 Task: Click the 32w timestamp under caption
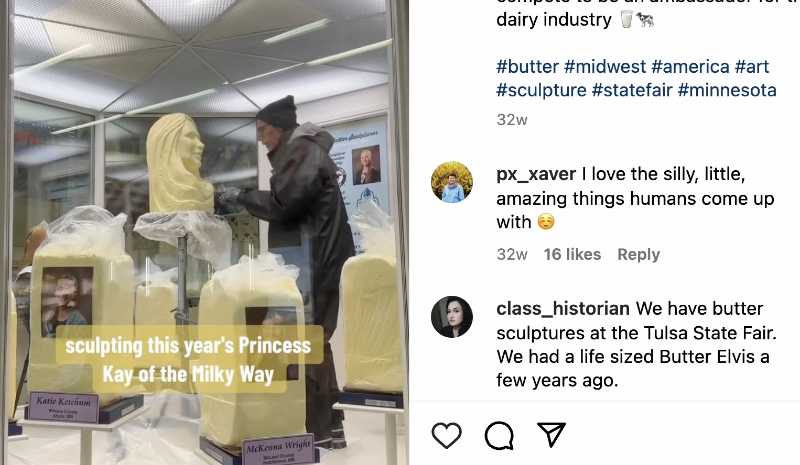(512, 120)
